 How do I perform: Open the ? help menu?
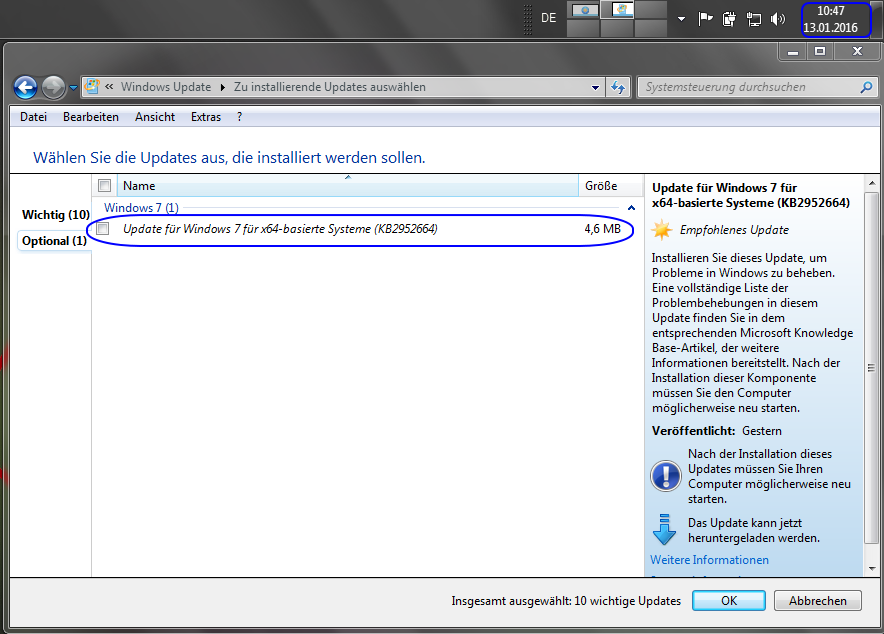pyautogui.click(x=240, y=117)
